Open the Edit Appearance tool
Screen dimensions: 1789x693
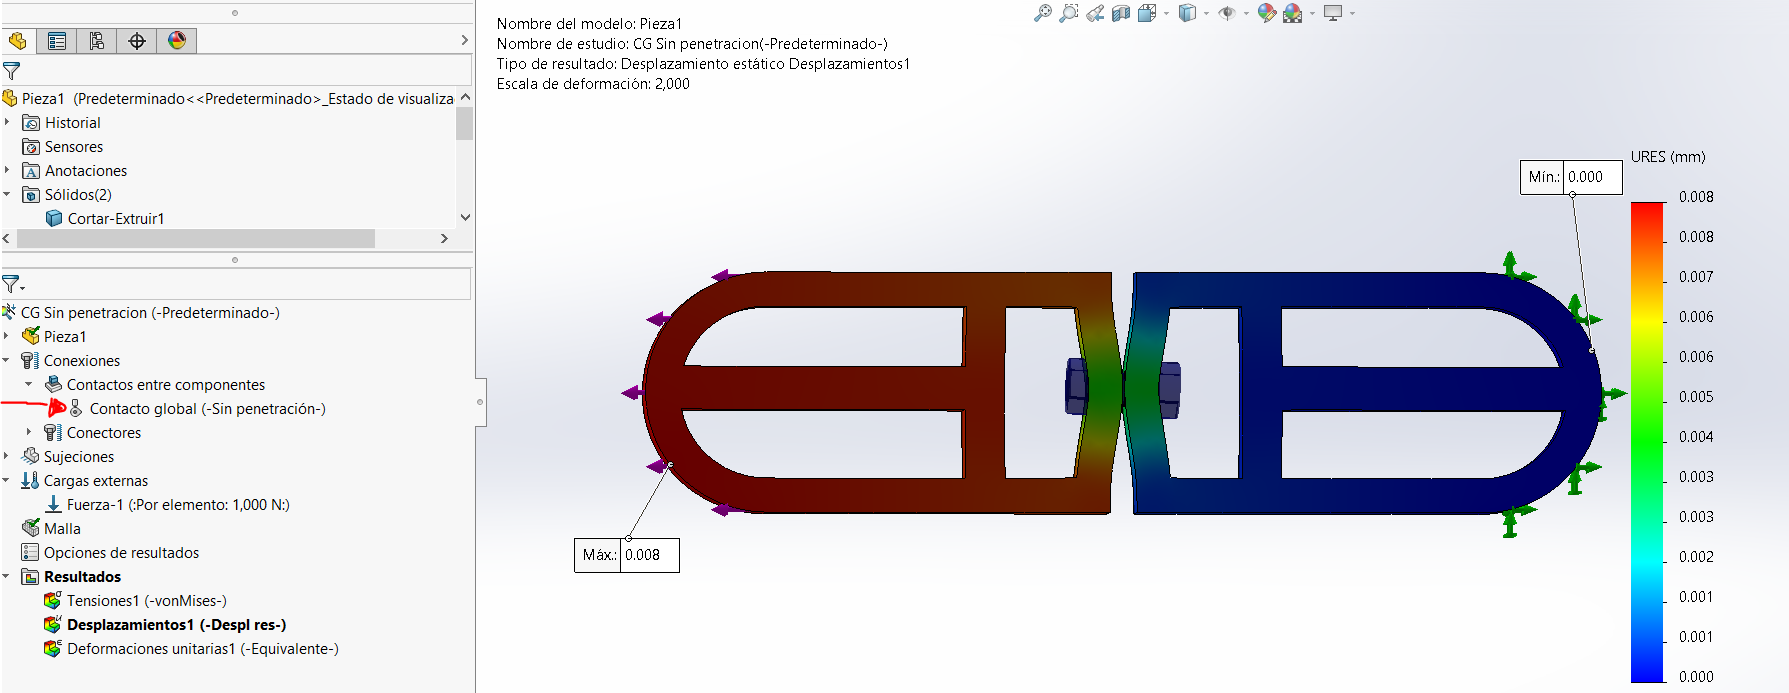[x=1267, y=13]
